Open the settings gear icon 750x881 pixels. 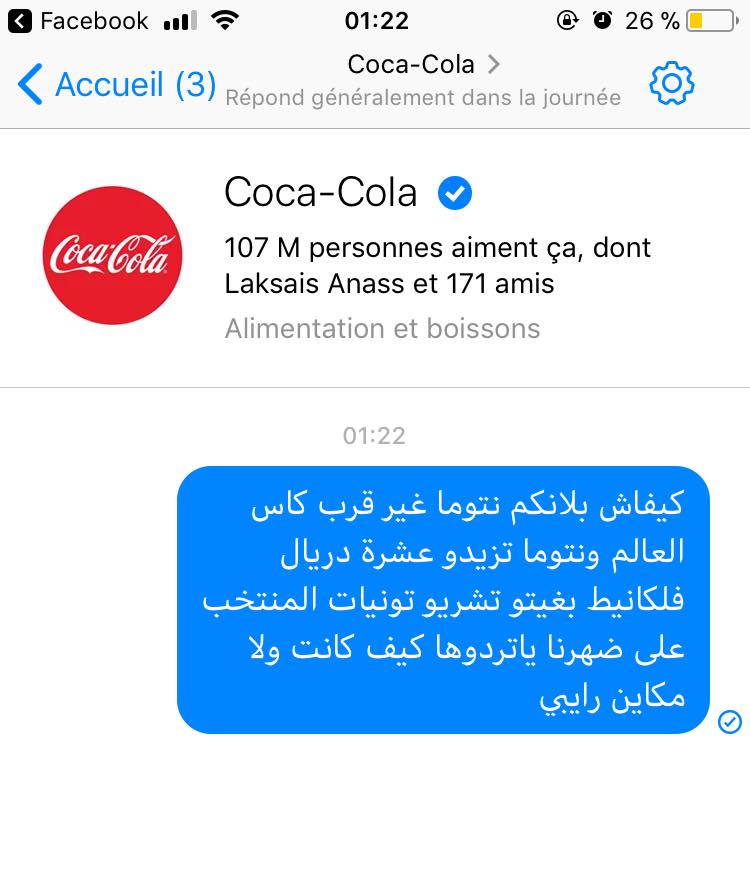tap(671, 84)
